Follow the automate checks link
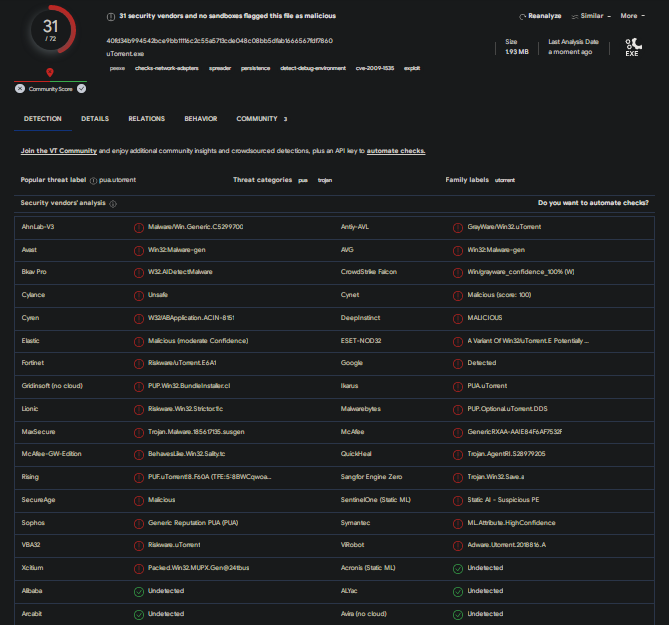This screenshot has height=625, width=669. coord(396,151)
